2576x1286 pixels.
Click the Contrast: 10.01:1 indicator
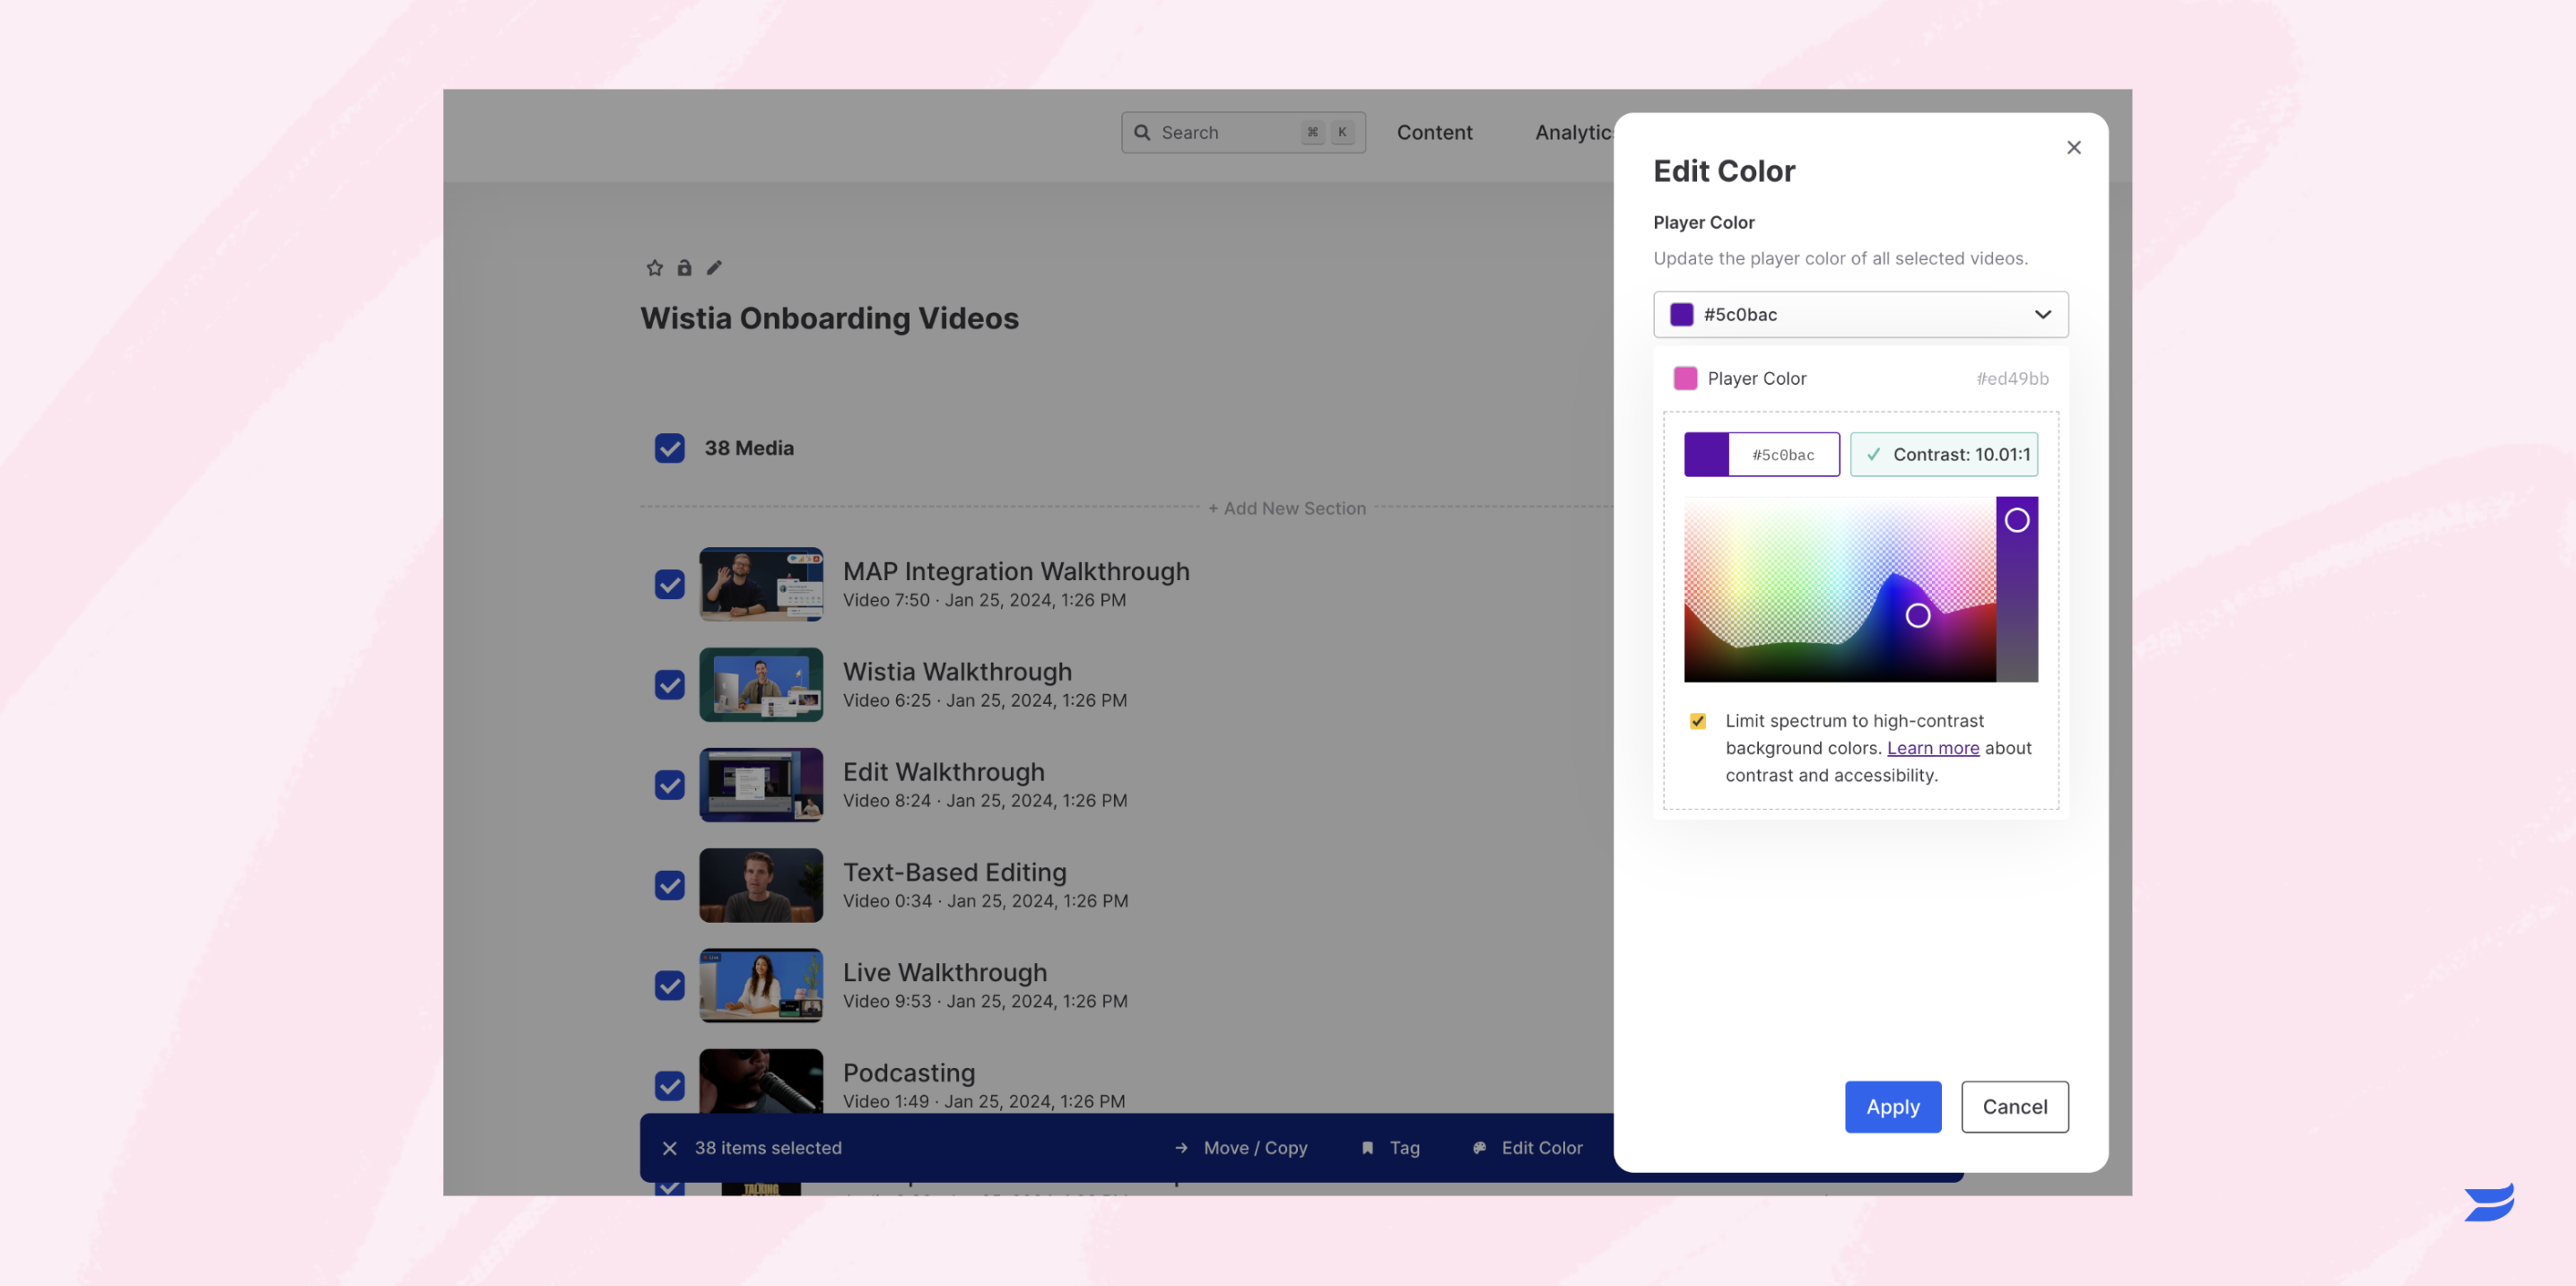point(1943,454)
